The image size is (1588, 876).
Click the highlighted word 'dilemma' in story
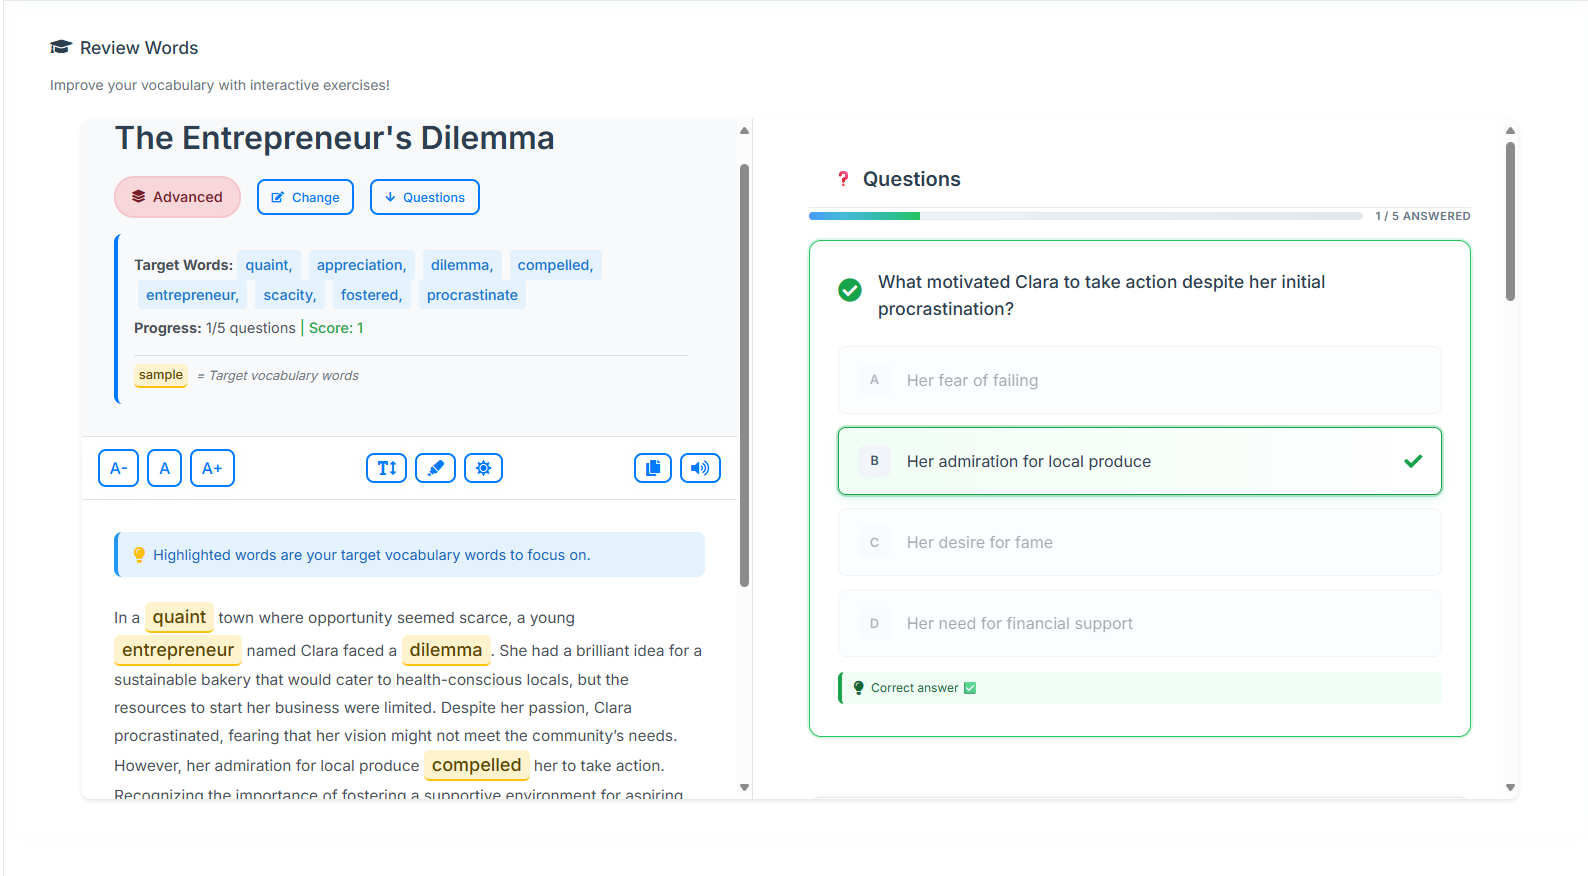[x=446, y=650]
